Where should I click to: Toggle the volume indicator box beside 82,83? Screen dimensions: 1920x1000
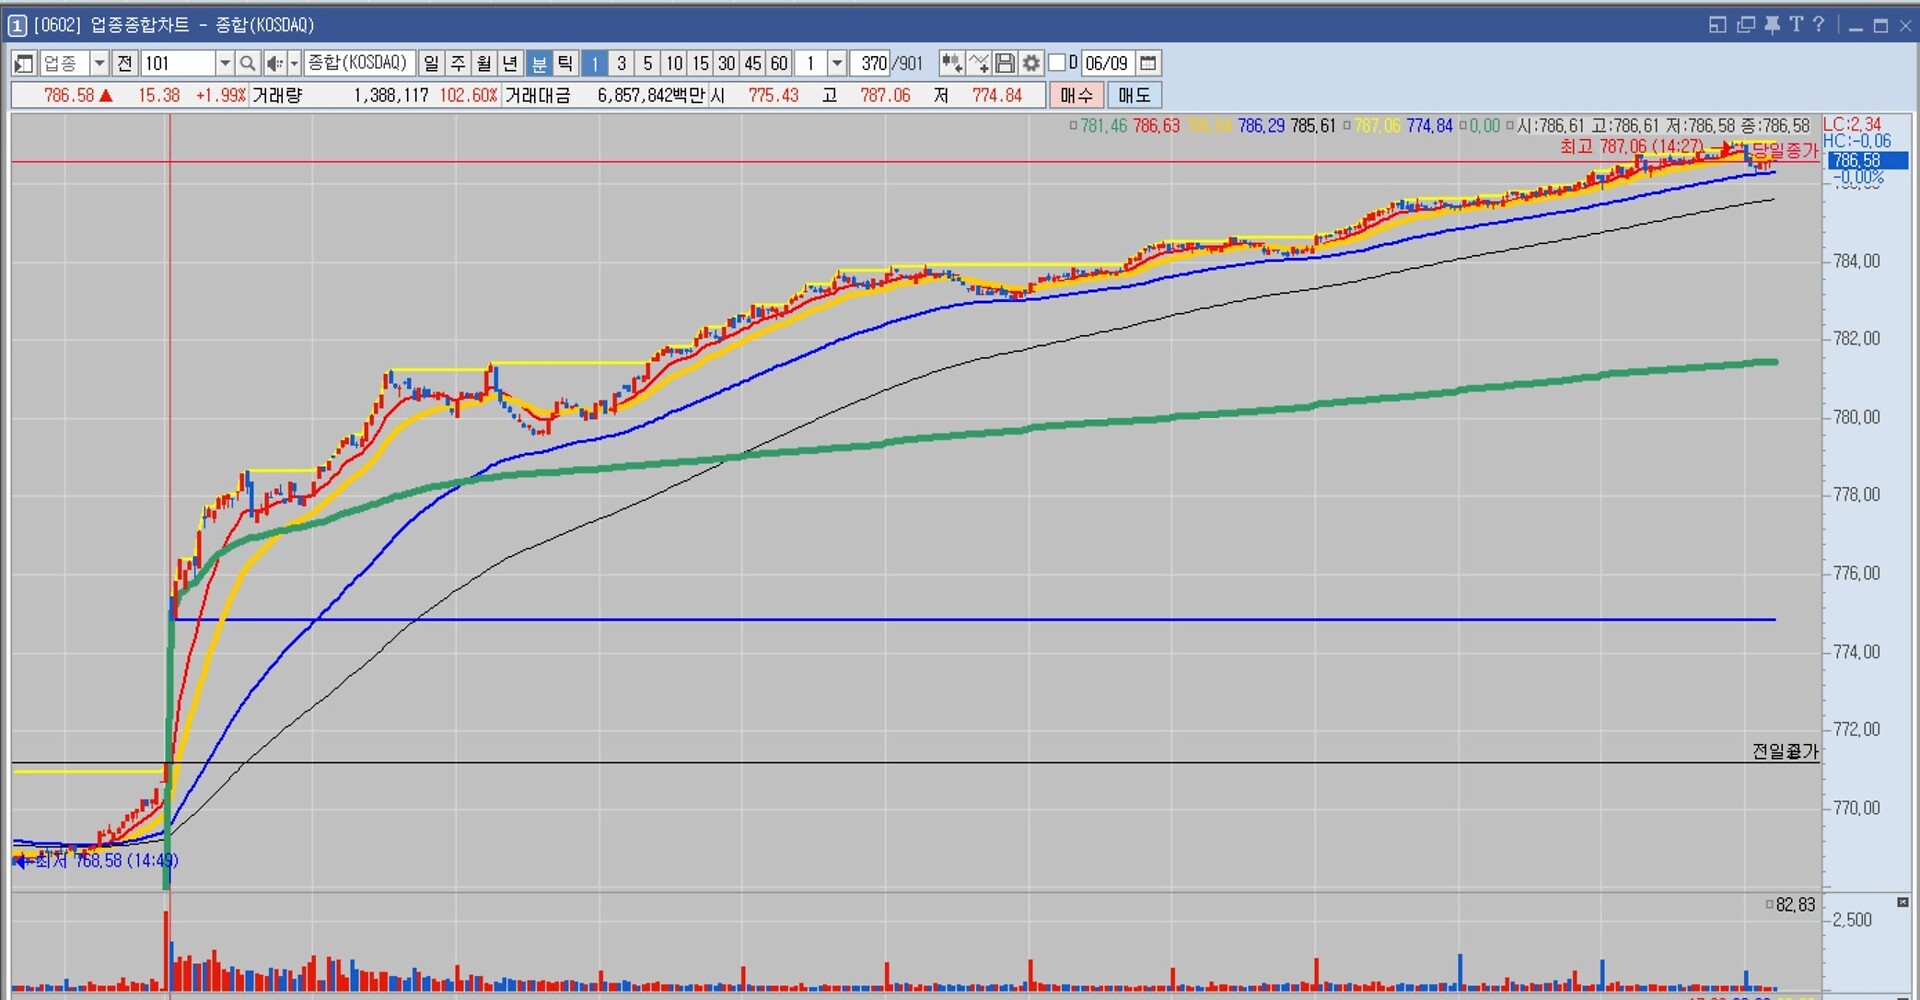click(x=1769, y=905)
